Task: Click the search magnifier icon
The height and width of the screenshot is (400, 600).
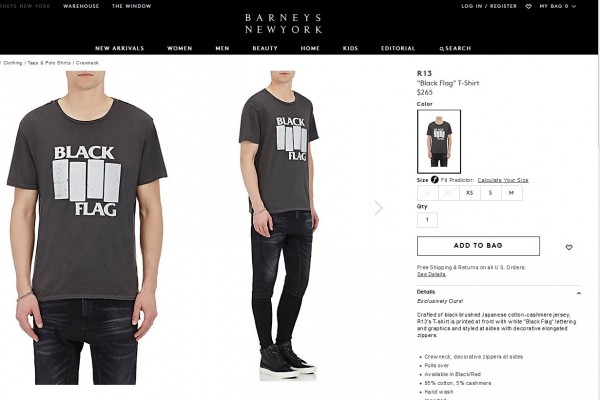Action: coord(442,49)
